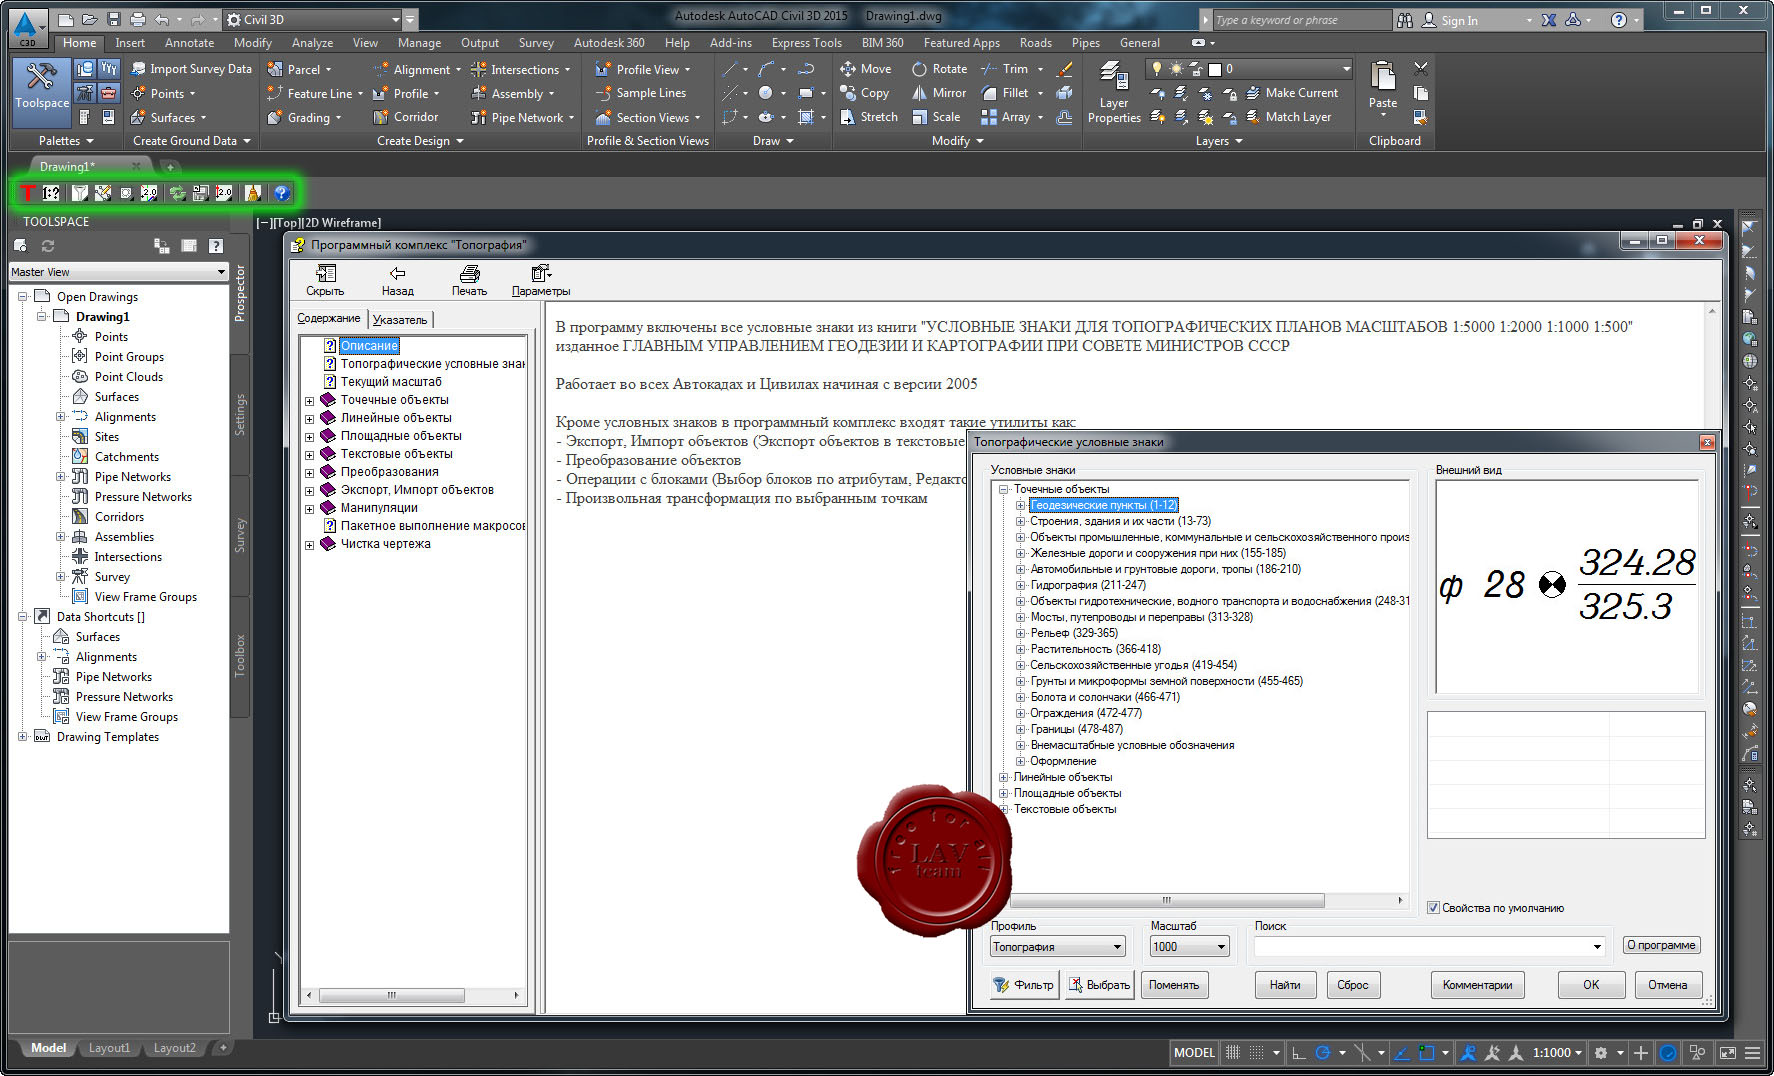
Task: Open the Express Tools ribbon tab
Action: pyautogui.click(x=806, y=43)
